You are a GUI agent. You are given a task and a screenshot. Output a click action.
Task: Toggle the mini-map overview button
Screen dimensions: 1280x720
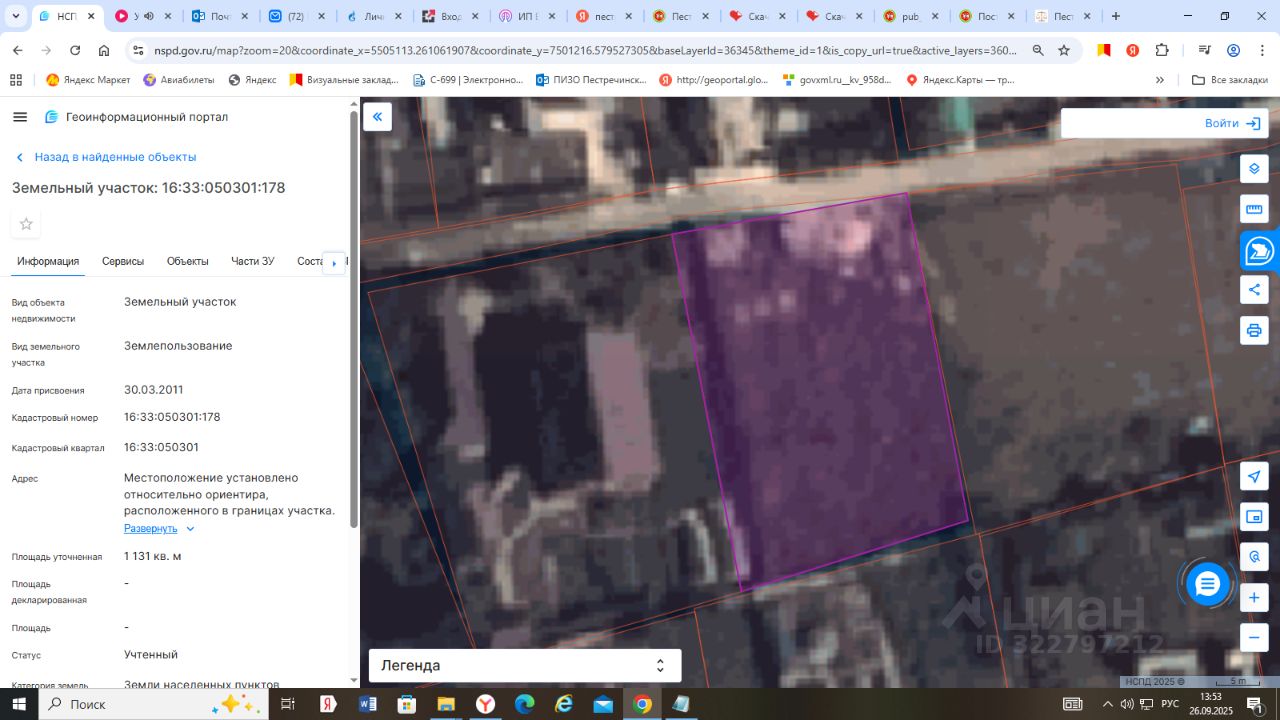pos(1254,517)
